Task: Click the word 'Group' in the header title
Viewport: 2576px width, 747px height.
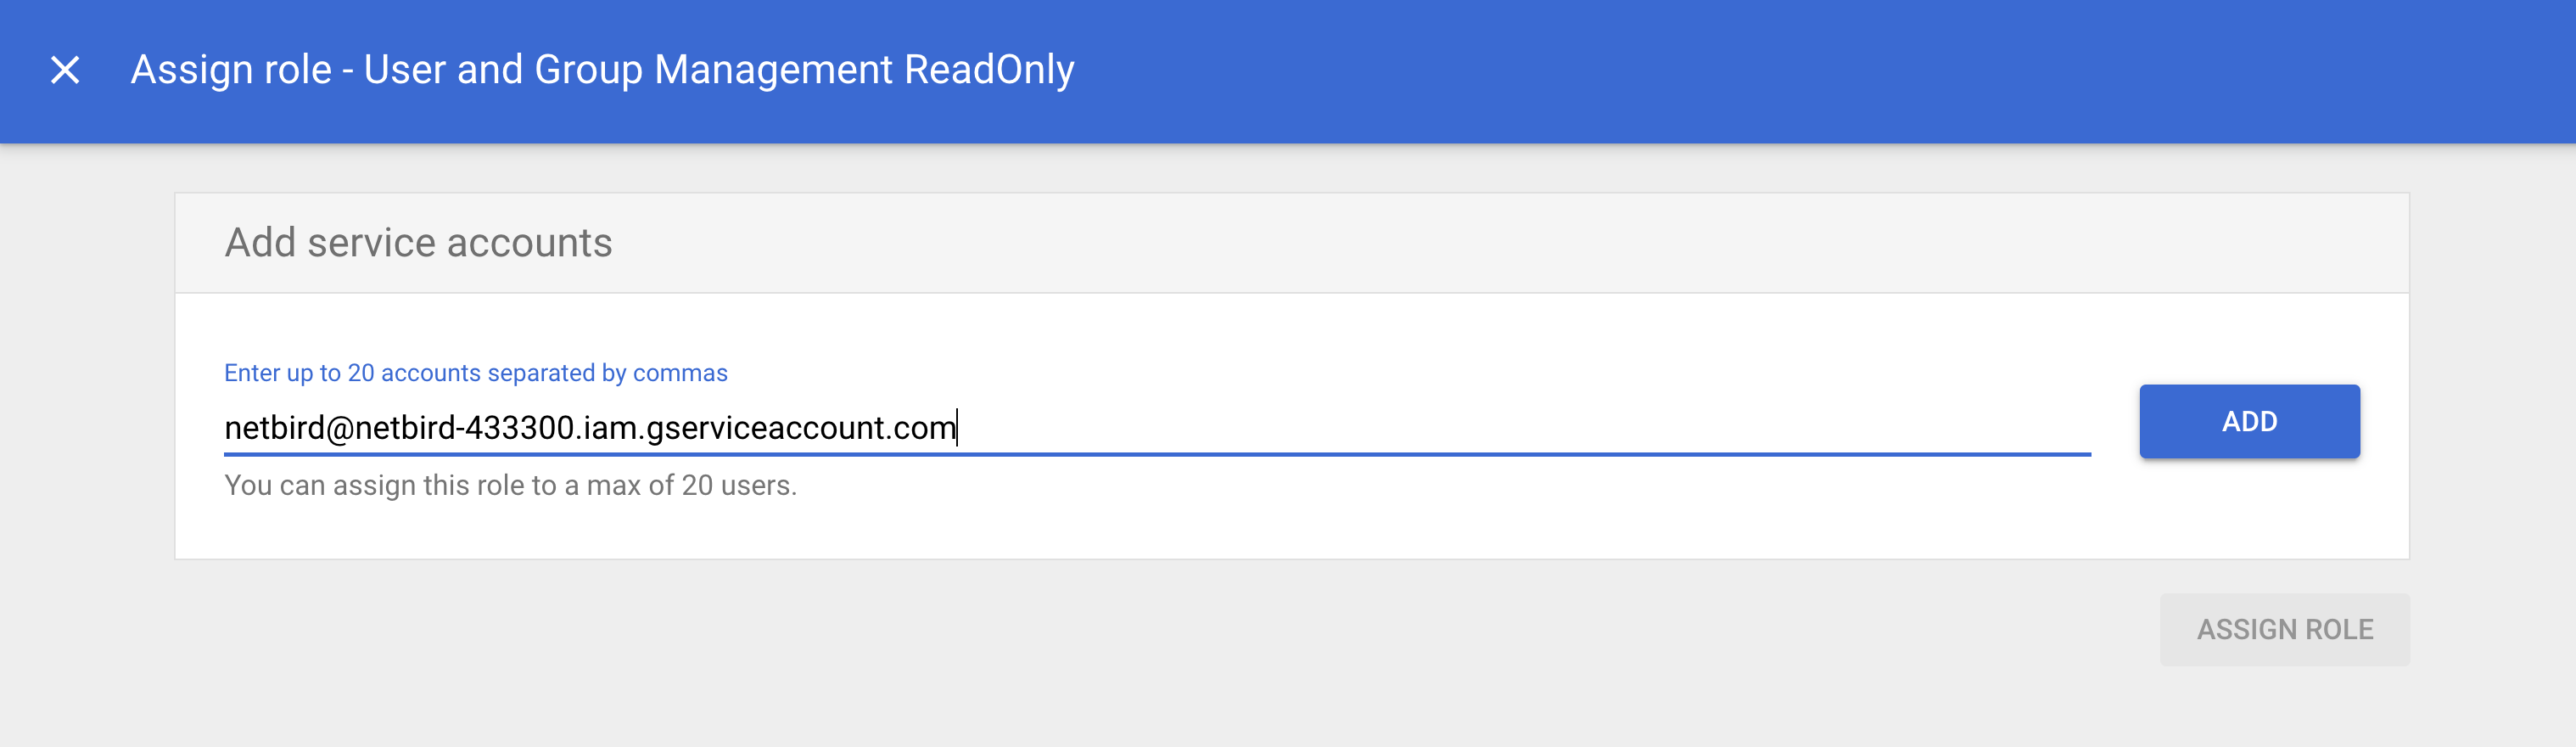Action: (587, 70)
